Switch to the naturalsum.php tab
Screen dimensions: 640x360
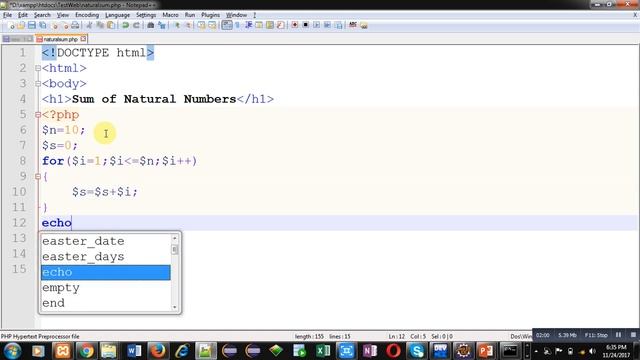coord(60,39)
